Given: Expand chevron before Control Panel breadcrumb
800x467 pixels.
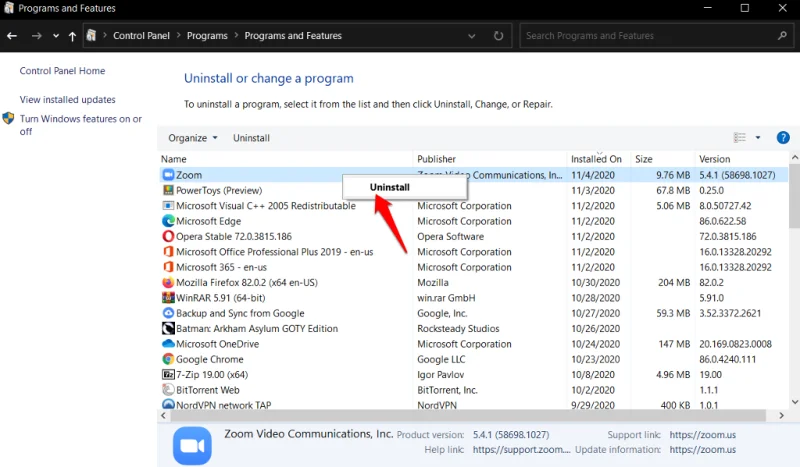Looking at the screenshot, I should tap(105, 35).
